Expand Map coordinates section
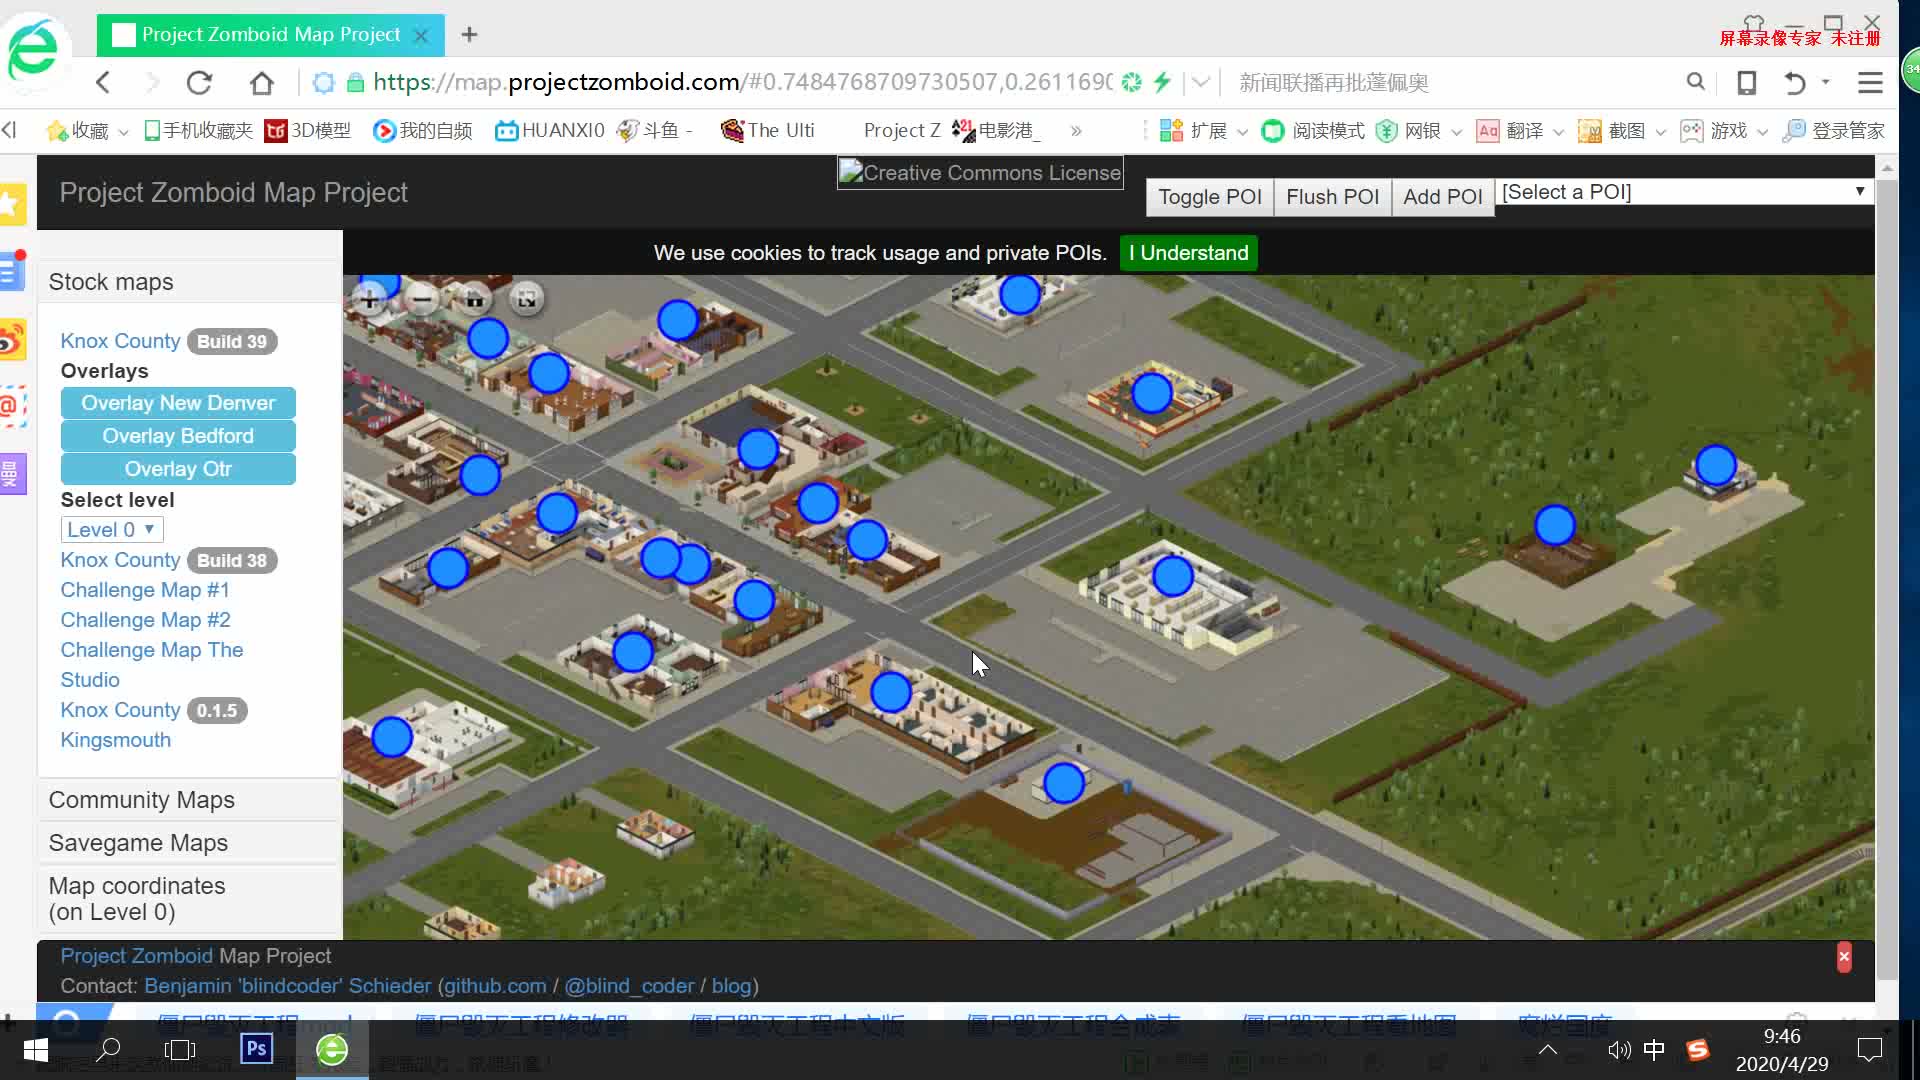Viewport: 1920px width, 1080px height. click(190, 899)
